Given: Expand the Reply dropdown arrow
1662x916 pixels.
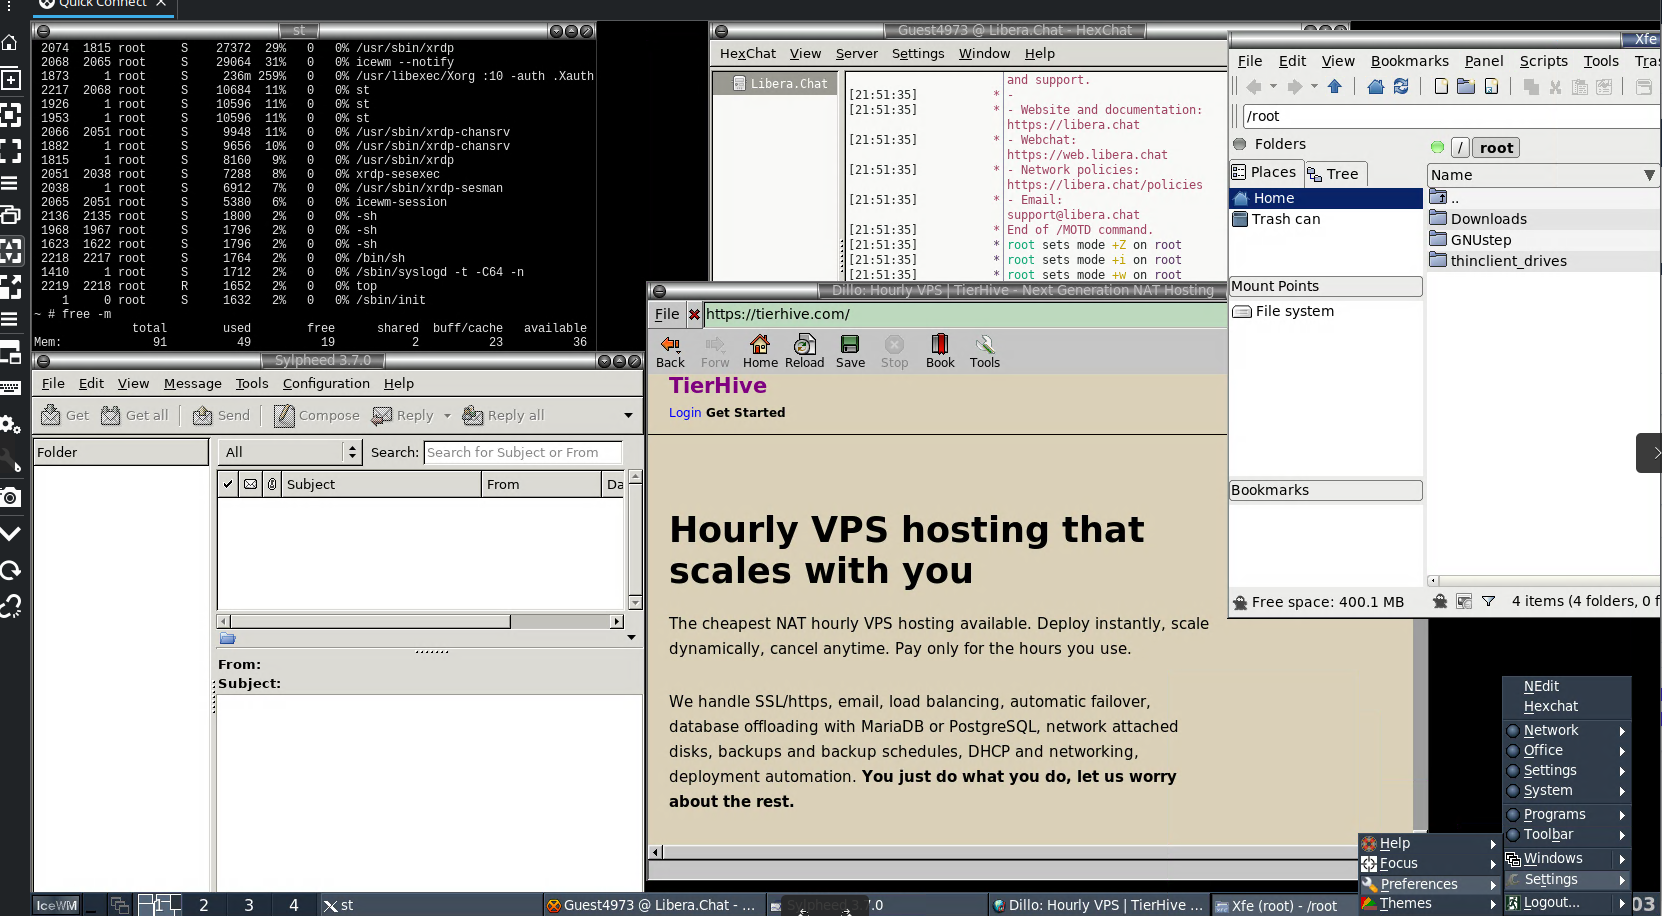Looking at the screenshot, I should pyautogui.click(x=447, y=415).
